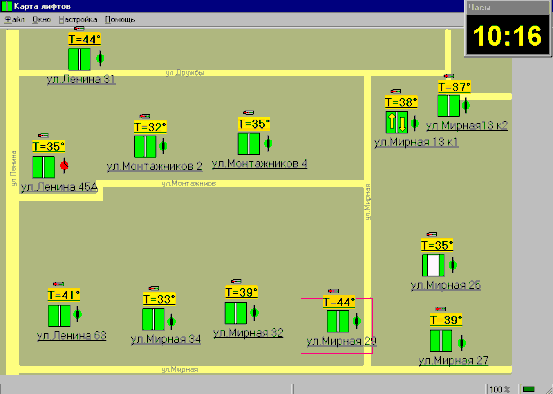Screen dimensions: 553x394
Task: Open the ул.Мирная 29 address link
Action: (341, 341)
